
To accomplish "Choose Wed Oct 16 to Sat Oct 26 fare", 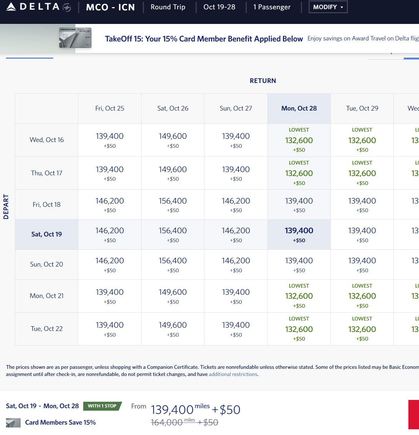I will coord(173,140).
